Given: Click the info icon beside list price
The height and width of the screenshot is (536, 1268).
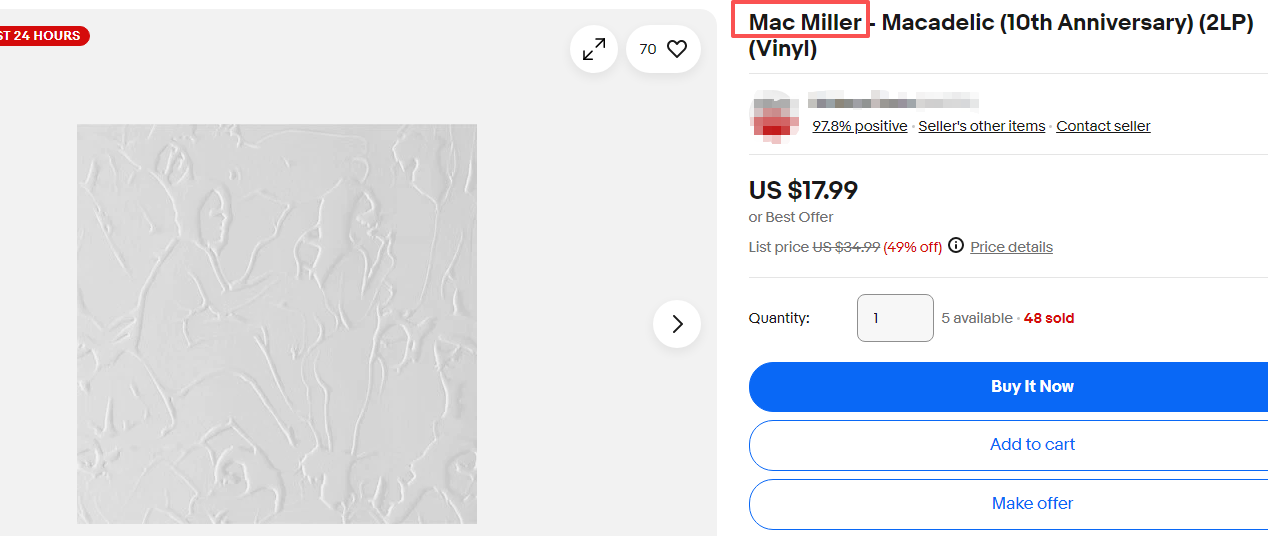Looking at the screenshot, I should (956, 246).
